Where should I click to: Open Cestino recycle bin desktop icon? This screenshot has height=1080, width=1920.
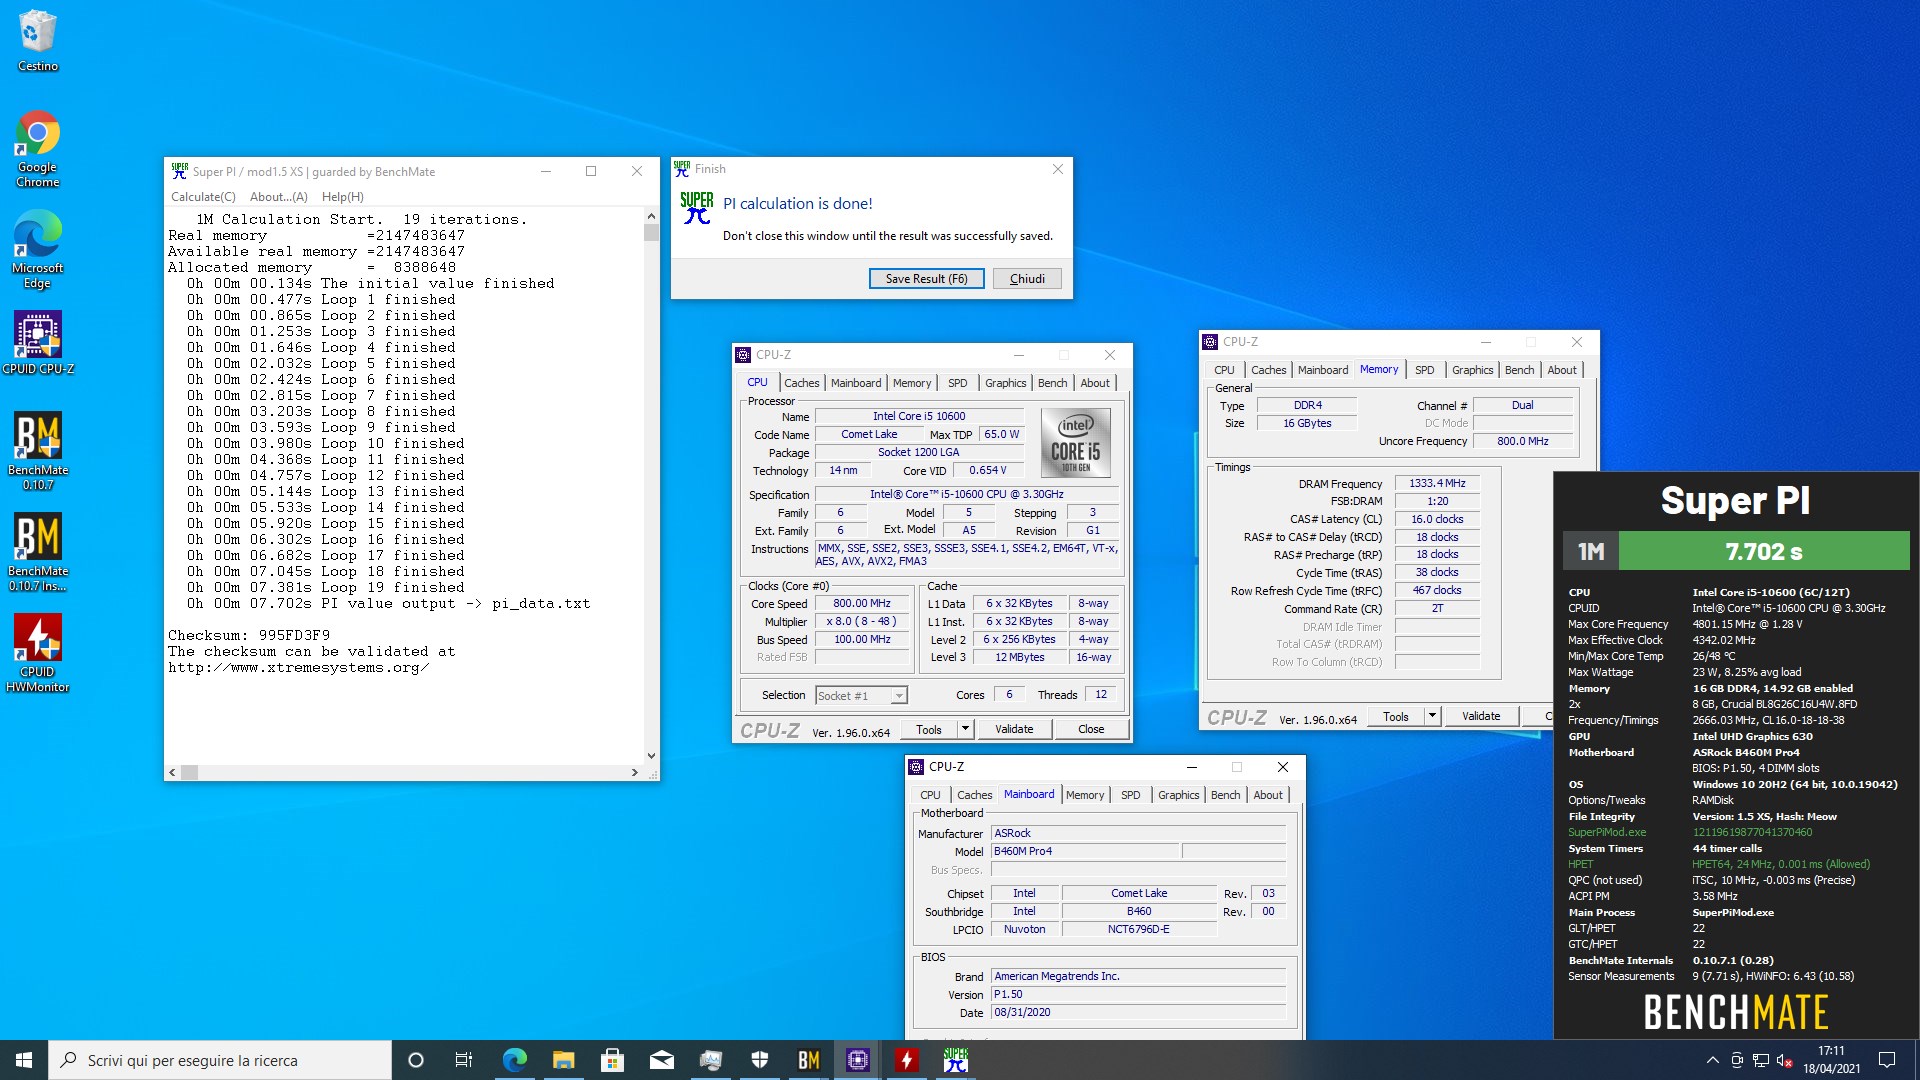coord(38,40)
